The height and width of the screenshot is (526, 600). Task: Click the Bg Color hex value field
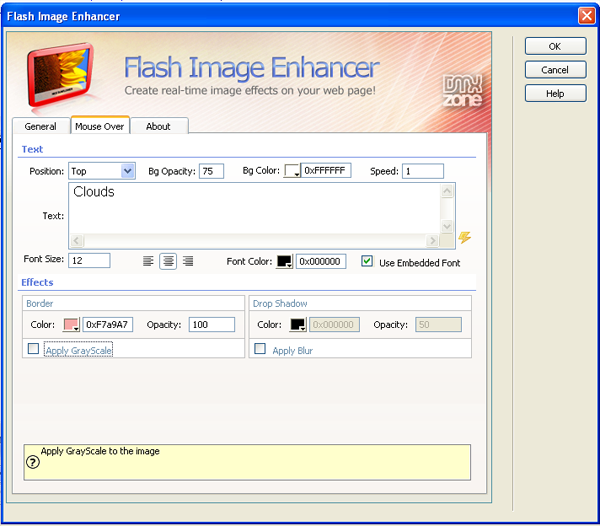[x=326, y=171]
